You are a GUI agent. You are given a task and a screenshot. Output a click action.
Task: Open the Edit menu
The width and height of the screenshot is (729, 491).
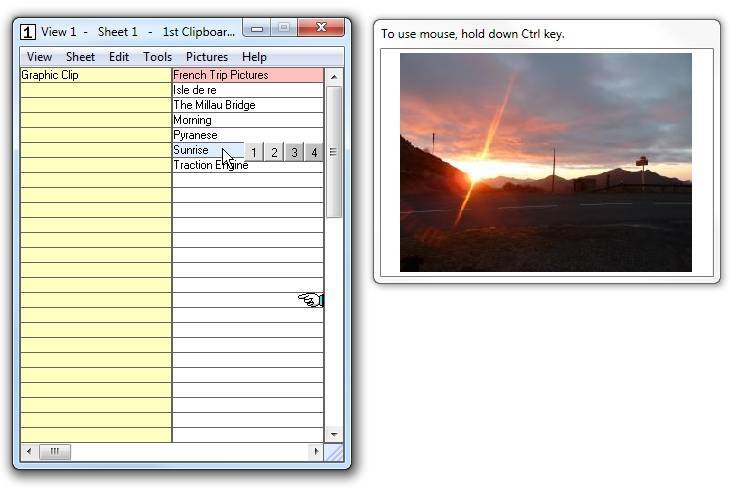click(x=119, y=57)
